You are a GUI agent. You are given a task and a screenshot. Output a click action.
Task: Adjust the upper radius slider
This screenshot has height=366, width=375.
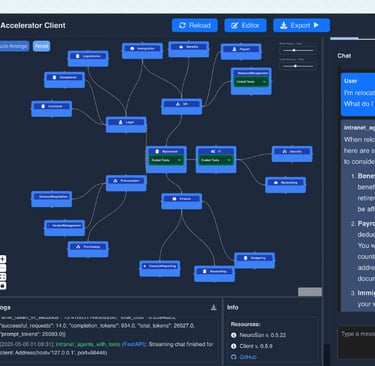298,50
